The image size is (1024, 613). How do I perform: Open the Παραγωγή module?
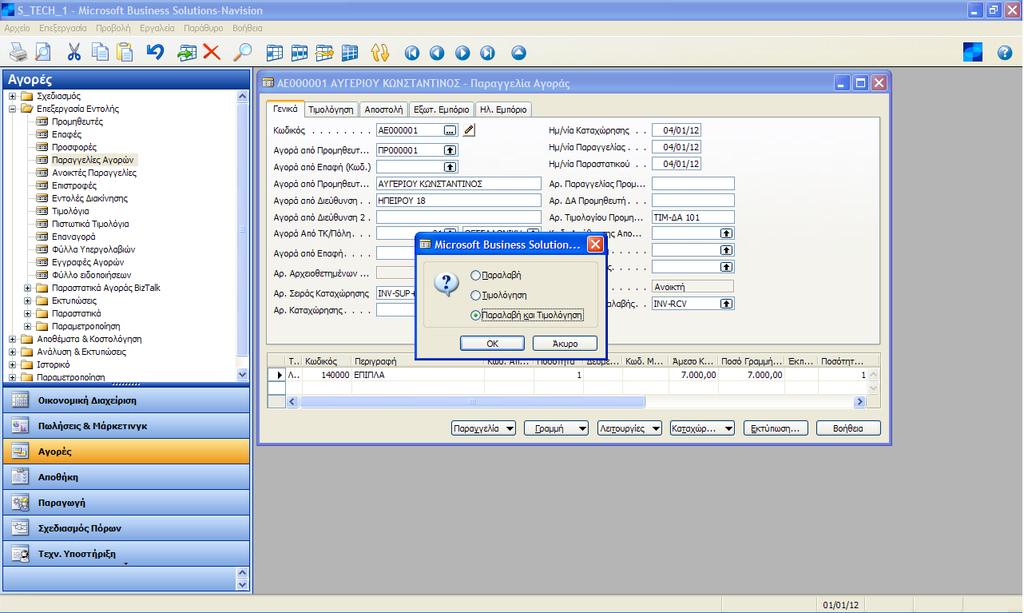(126, 503)
